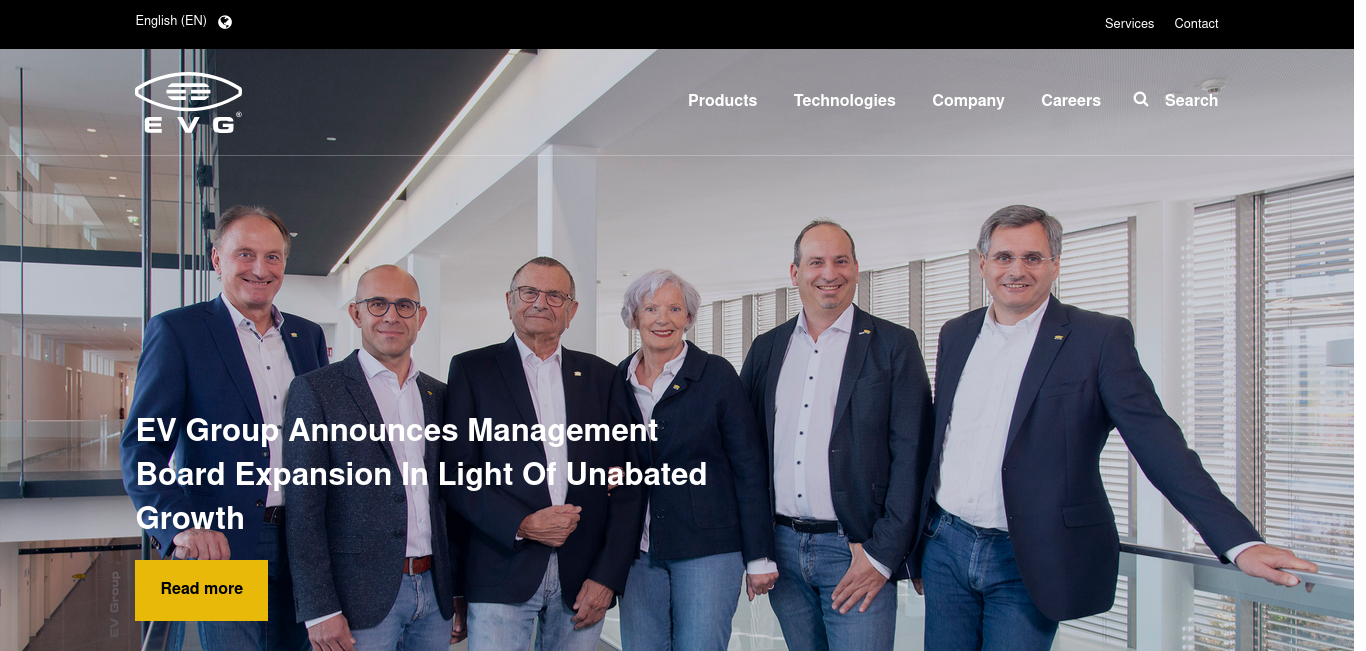Image resolution: width=1366 pixels, height=651 pixels.
Task: Click the EVG logo
Action: tap(188, 103)
